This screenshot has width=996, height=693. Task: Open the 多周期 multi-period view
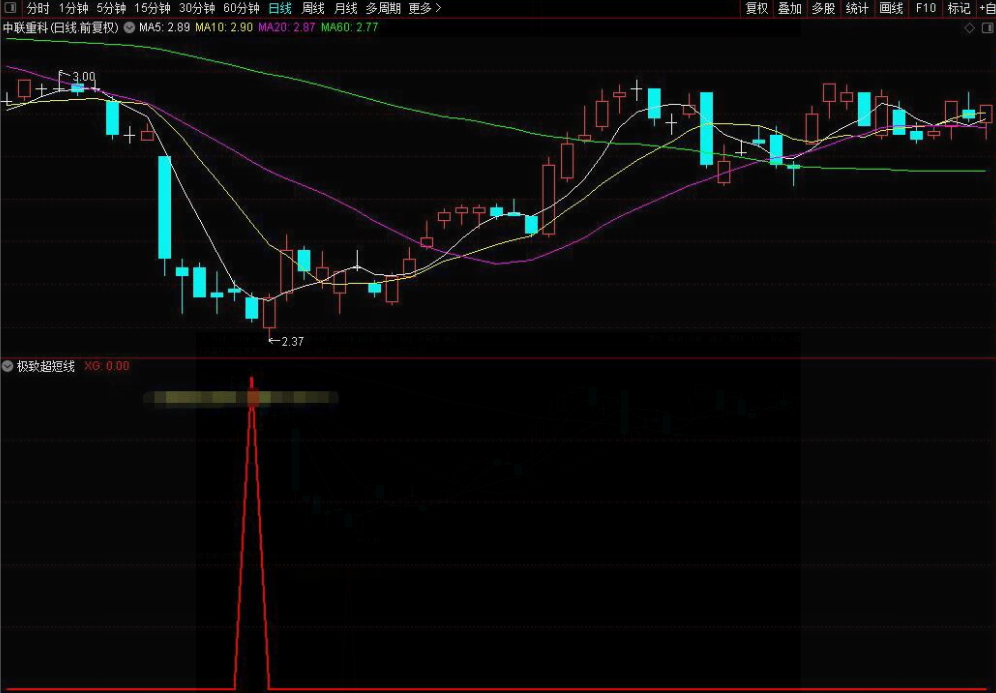[x=383, y=8]
